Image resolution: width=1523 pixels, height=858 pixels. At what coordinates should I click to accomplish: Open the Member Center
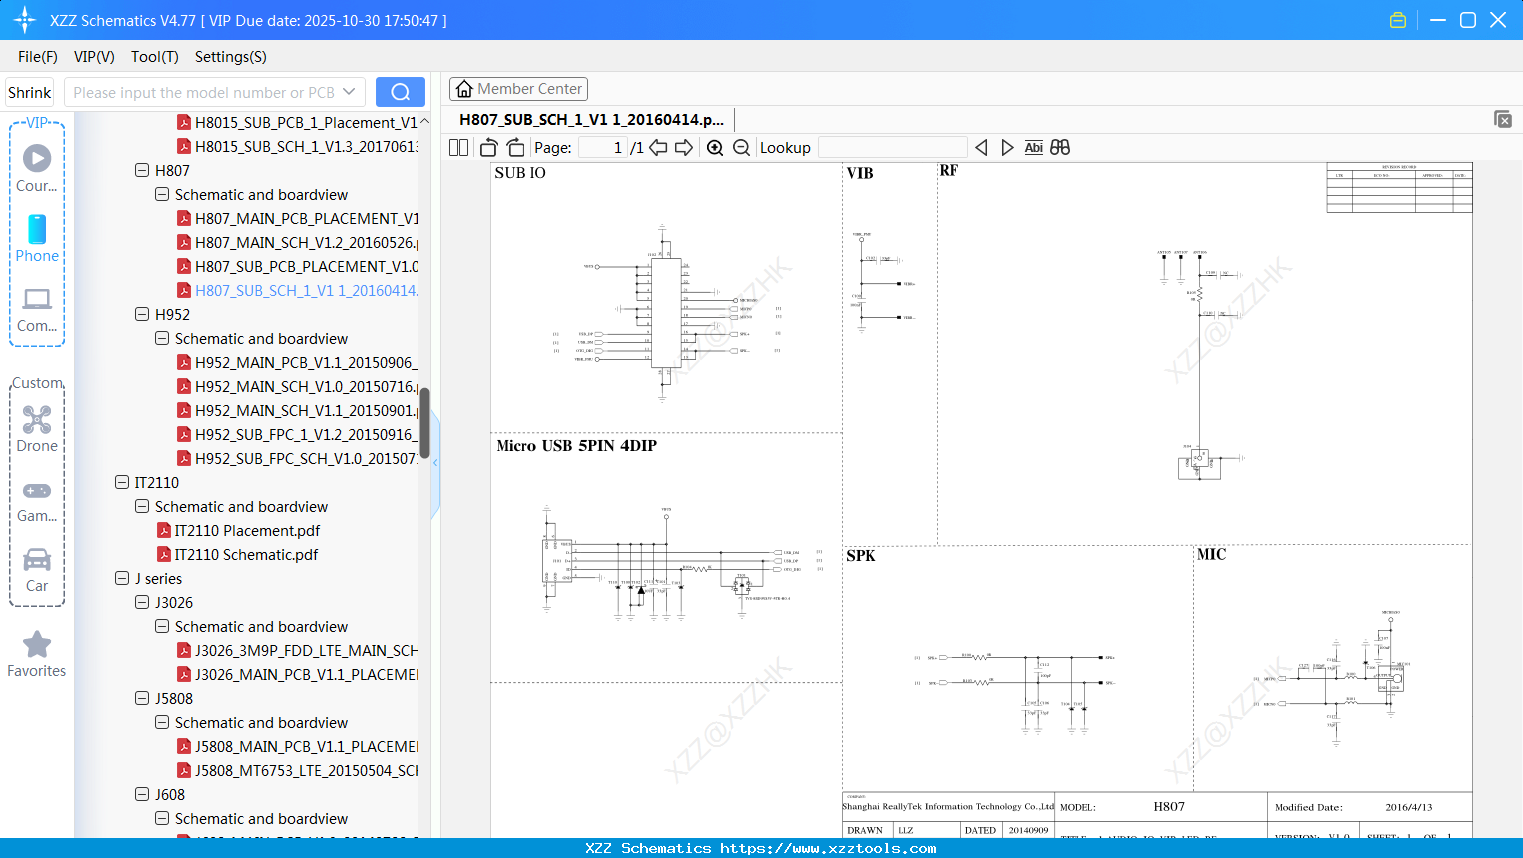click(518, 89)
